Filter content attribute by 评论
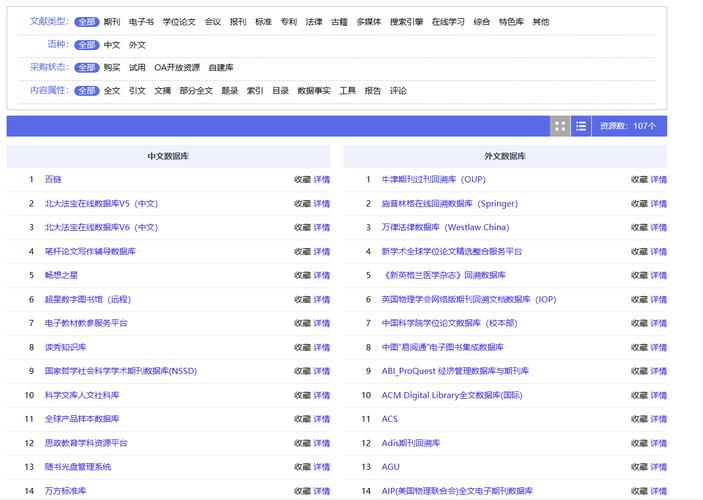 (x=398, y=91)
